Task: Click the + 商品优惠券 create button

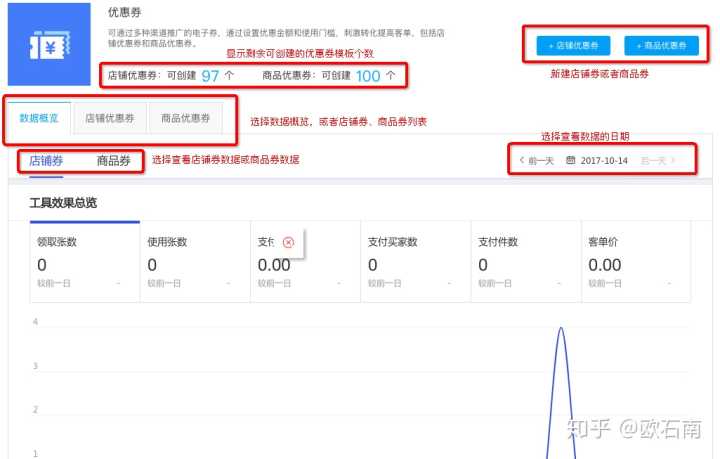Action: tap(661, 46)
